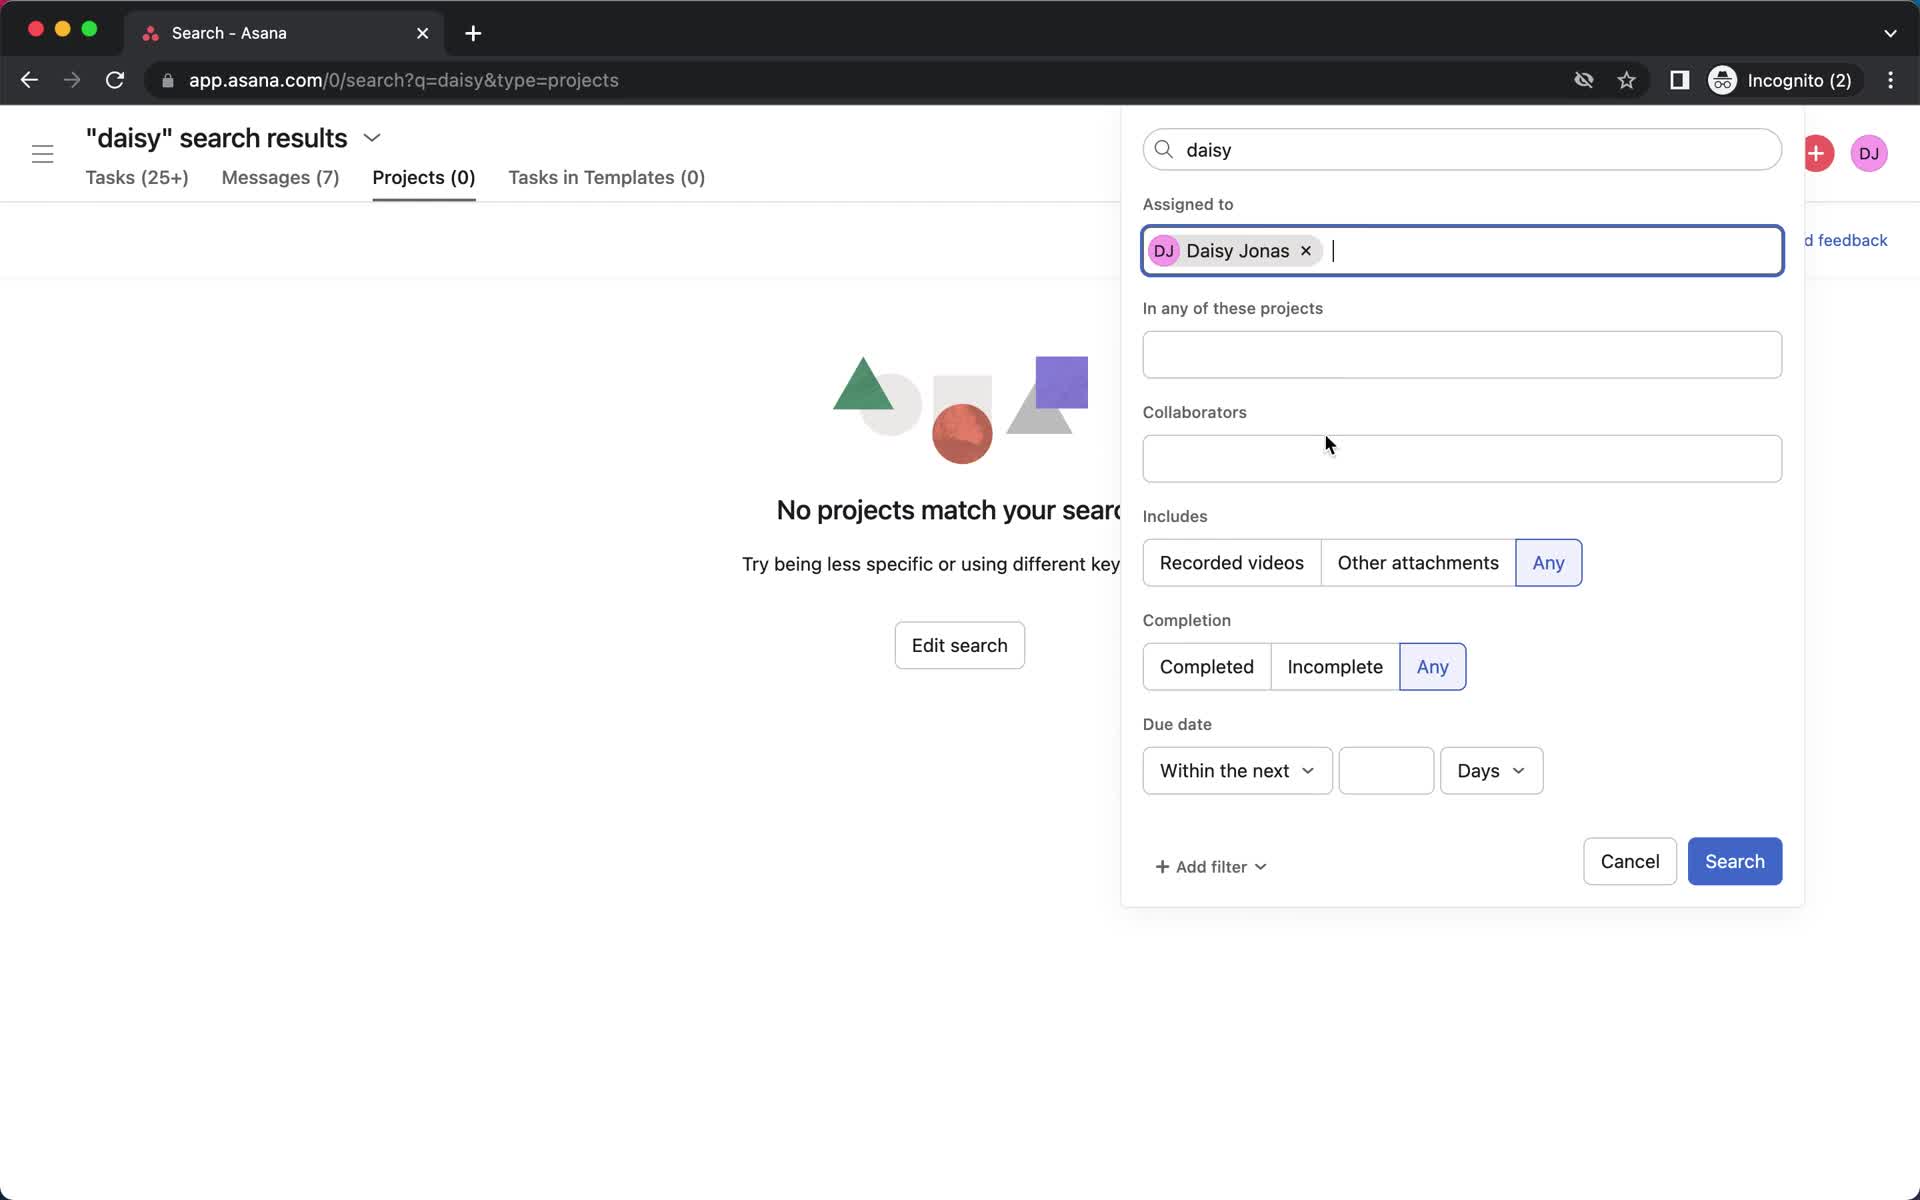Image resolution: width=1920 pixels, height=1200 pixels.
Task: Expand the Add filter dropdown
Action: pos(1208,865)
